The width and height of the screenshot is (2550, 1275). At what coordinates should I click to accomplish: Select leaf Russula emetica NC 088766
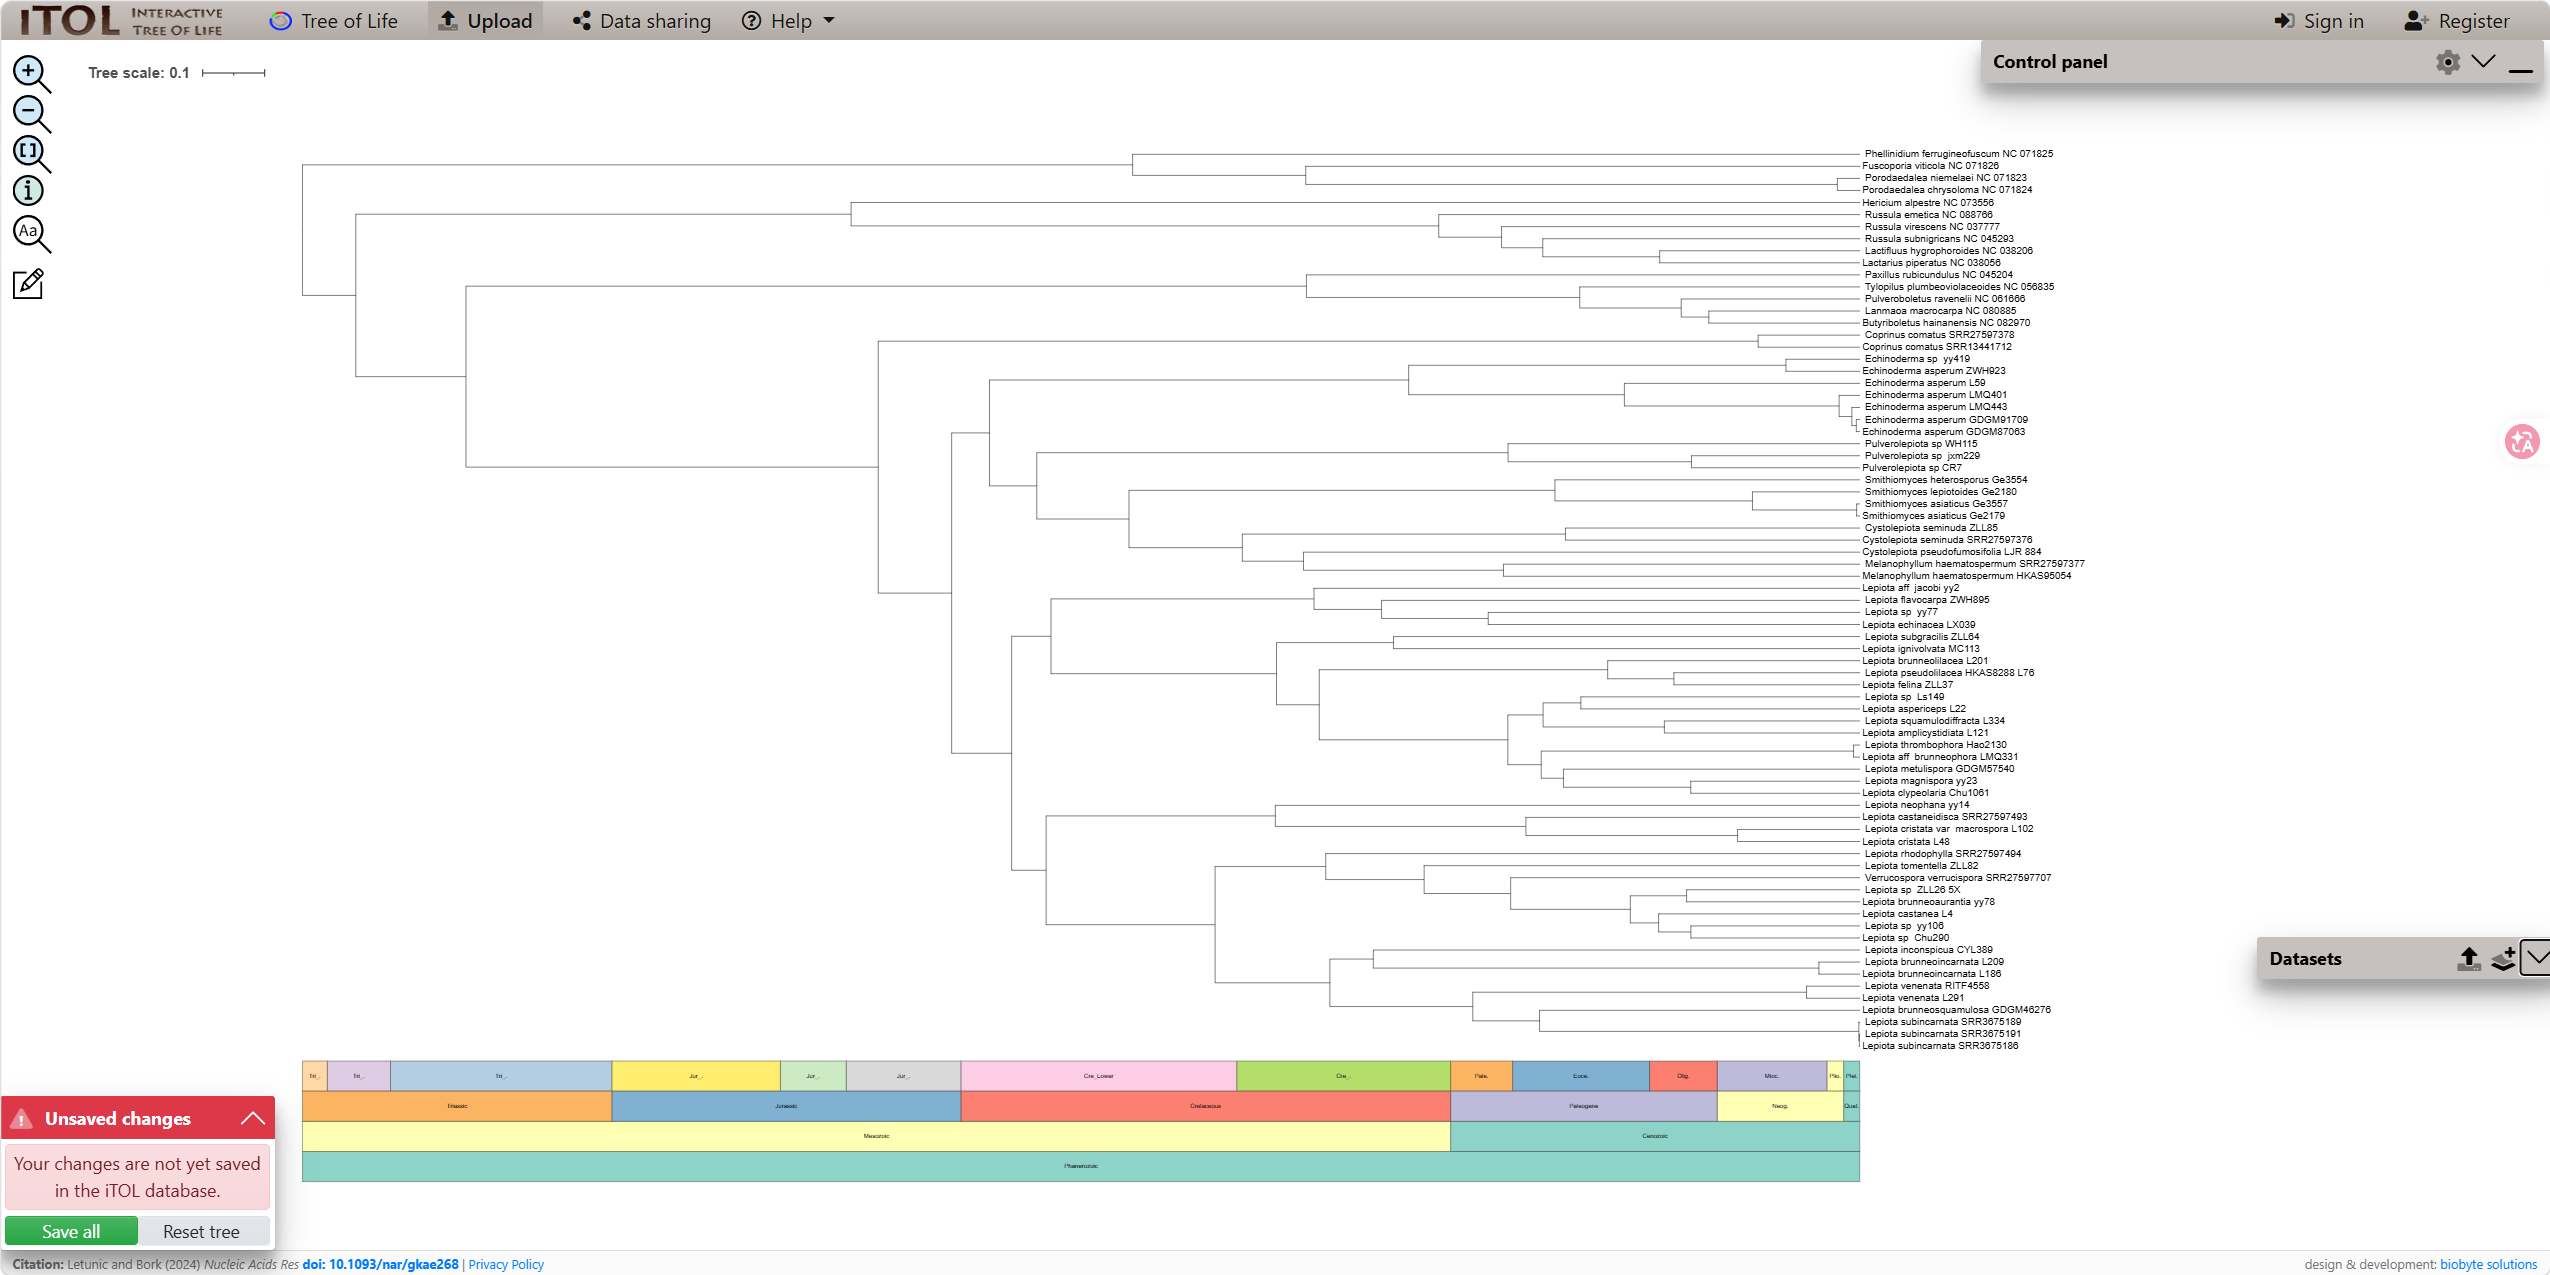pos(1928,215)
